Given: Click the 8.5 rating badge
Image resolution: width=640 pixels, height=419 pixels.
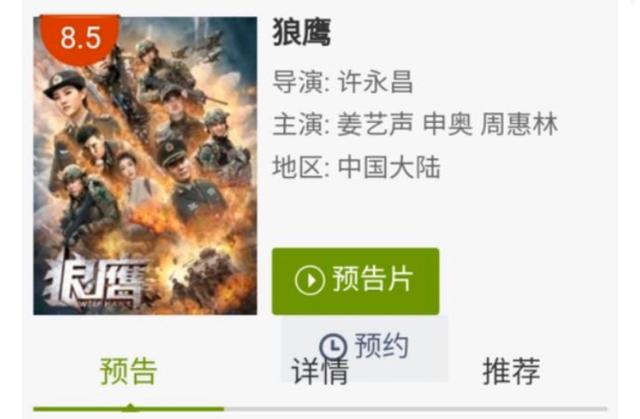Looking at the screenshot, I should (80, 39).
